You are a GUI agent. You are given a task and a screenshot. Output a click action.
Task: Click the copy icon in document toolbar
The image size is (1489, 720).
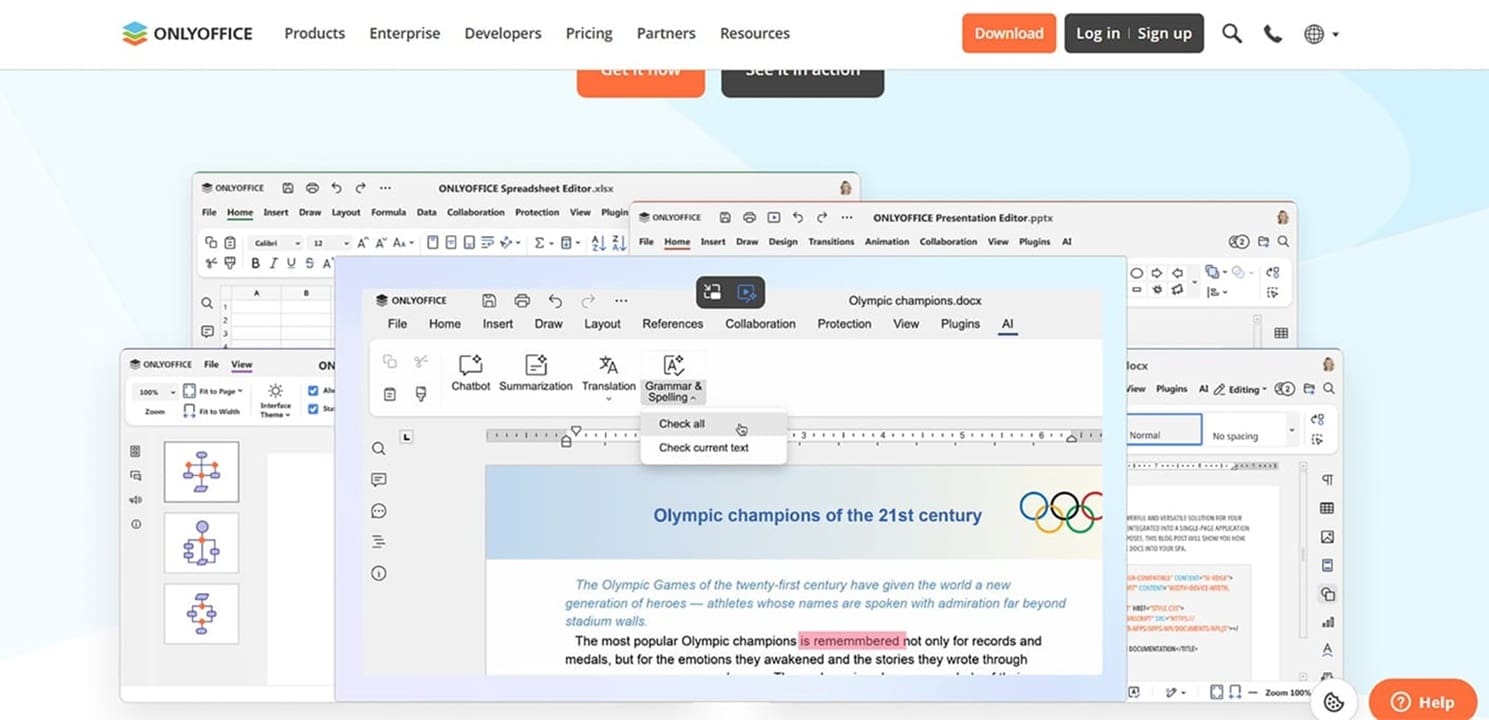390,361
